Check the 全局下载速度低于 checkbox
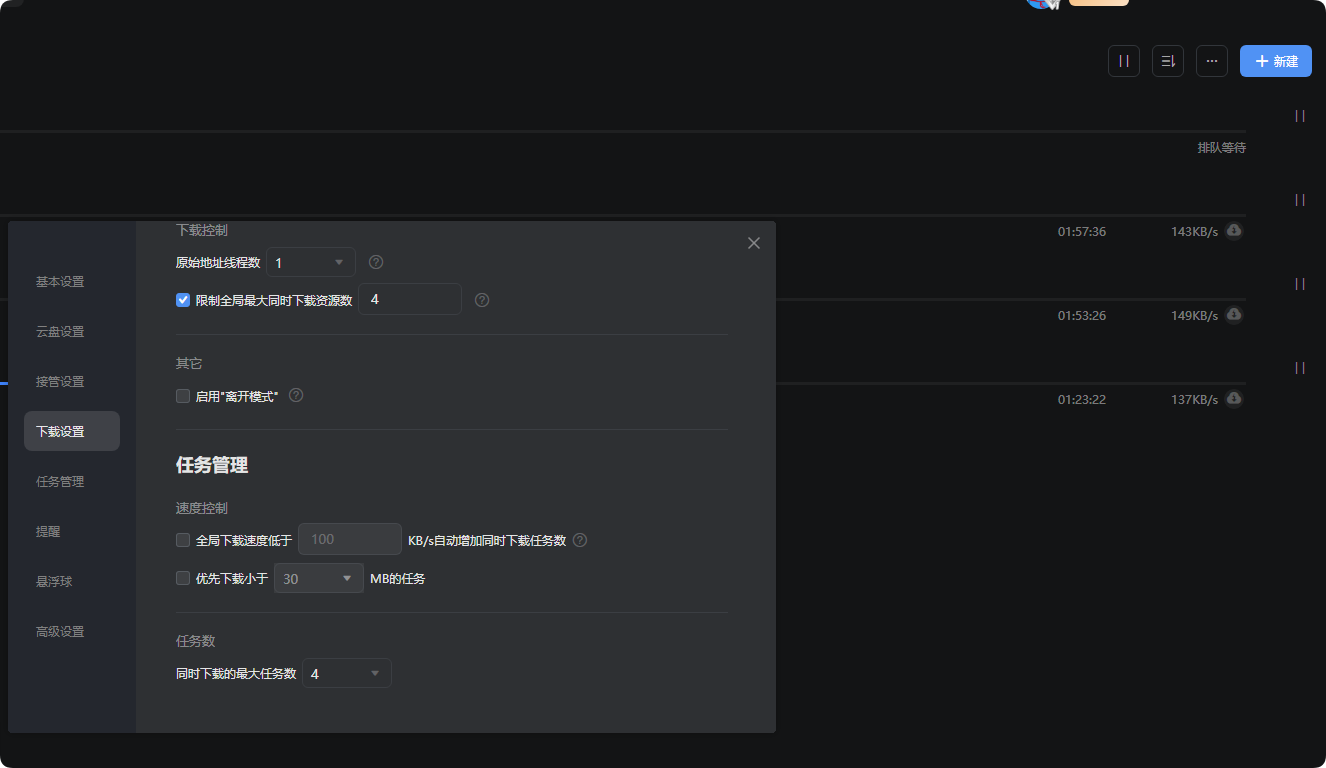The image size is (1326, 768). [x=183, y=540]
